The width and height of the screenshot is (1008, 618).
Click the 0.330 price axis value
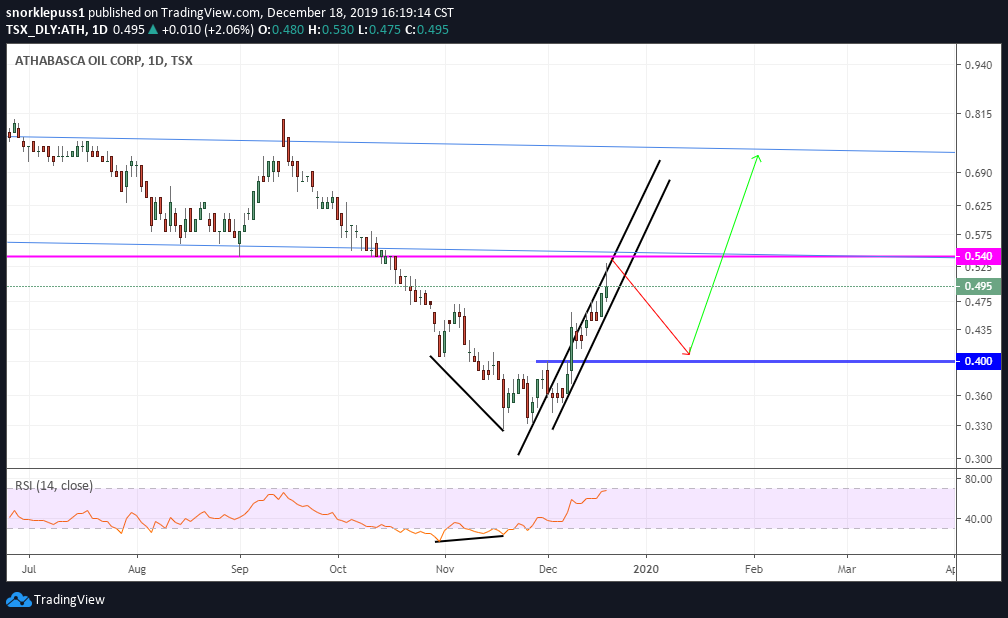(978, 426)
